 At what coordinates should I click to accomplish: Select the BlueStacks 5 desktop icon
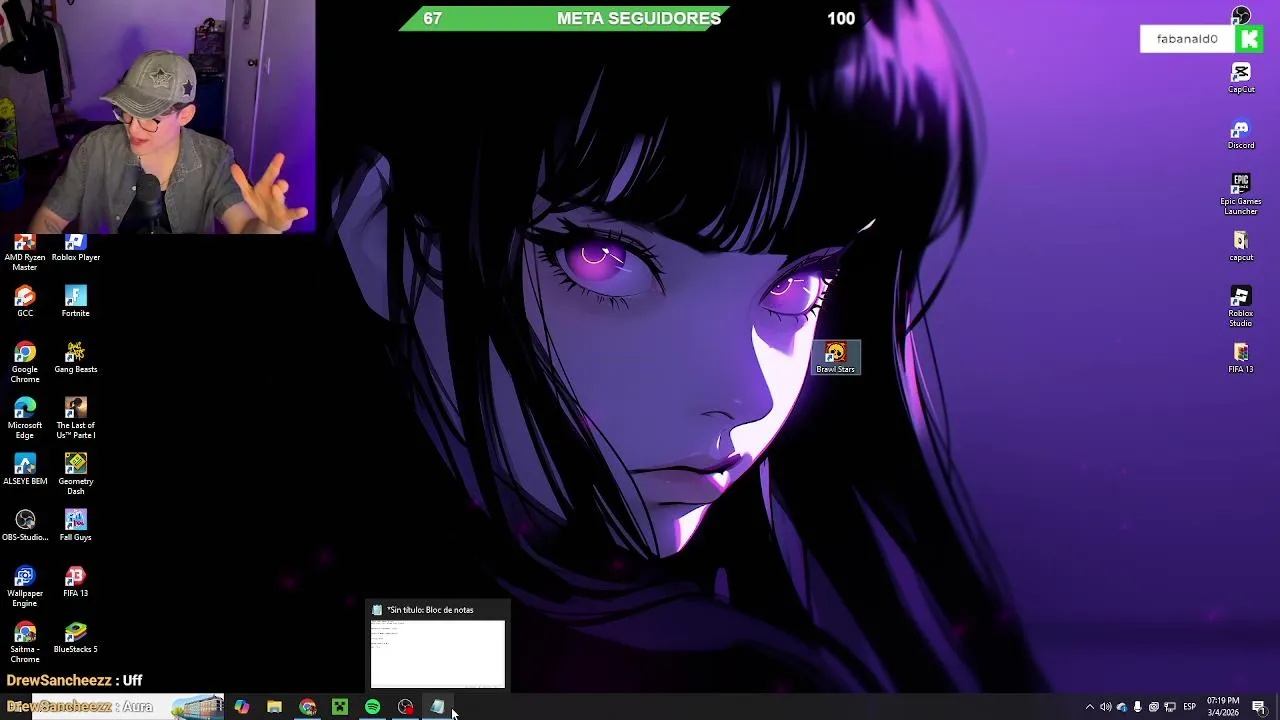click(76, 638)
